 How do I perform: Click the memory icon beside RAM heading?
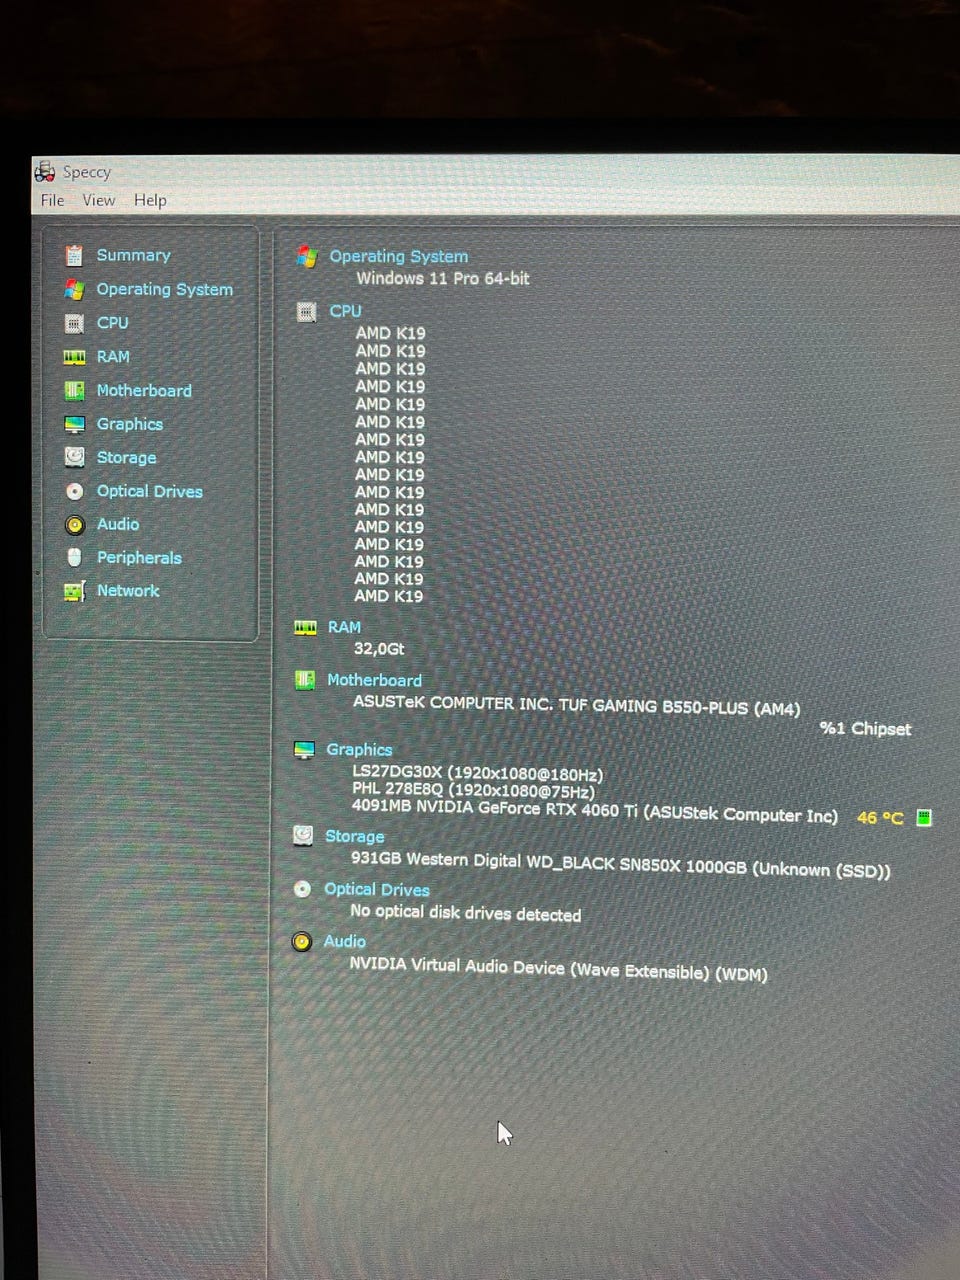[x=305, y=627]
